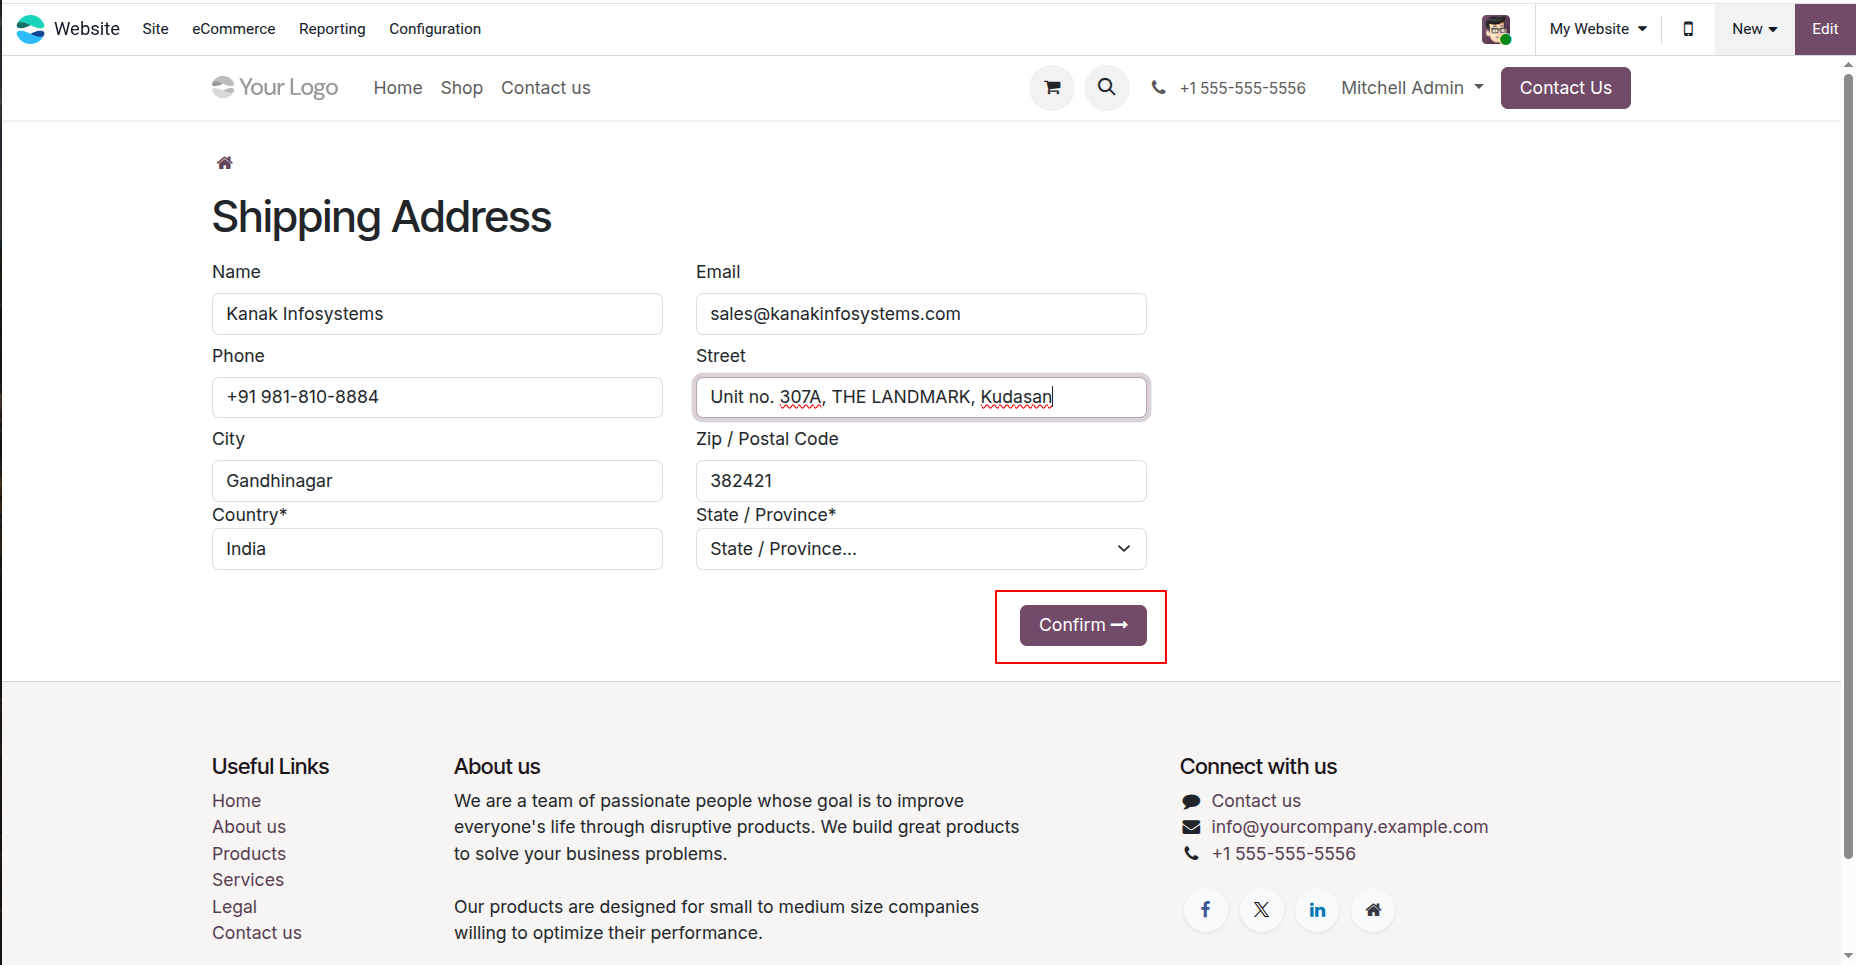1856x965 pixels.
Task: Open Contact us in the navbar
Action: pyautogui.click(x=546, y=88)
